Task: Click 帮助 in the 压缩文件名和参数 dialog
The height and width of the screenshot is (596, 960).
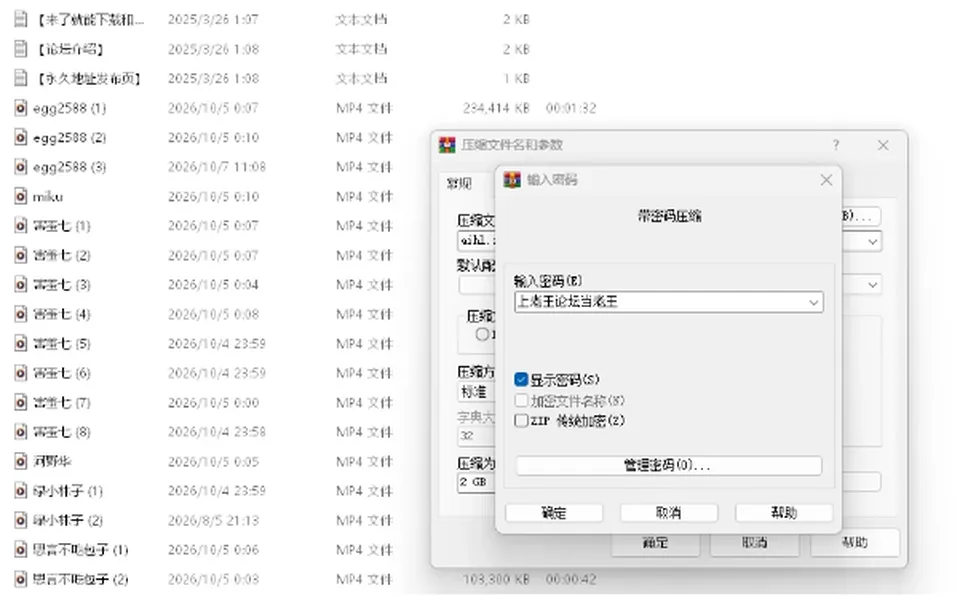Action: coord(855,543)
